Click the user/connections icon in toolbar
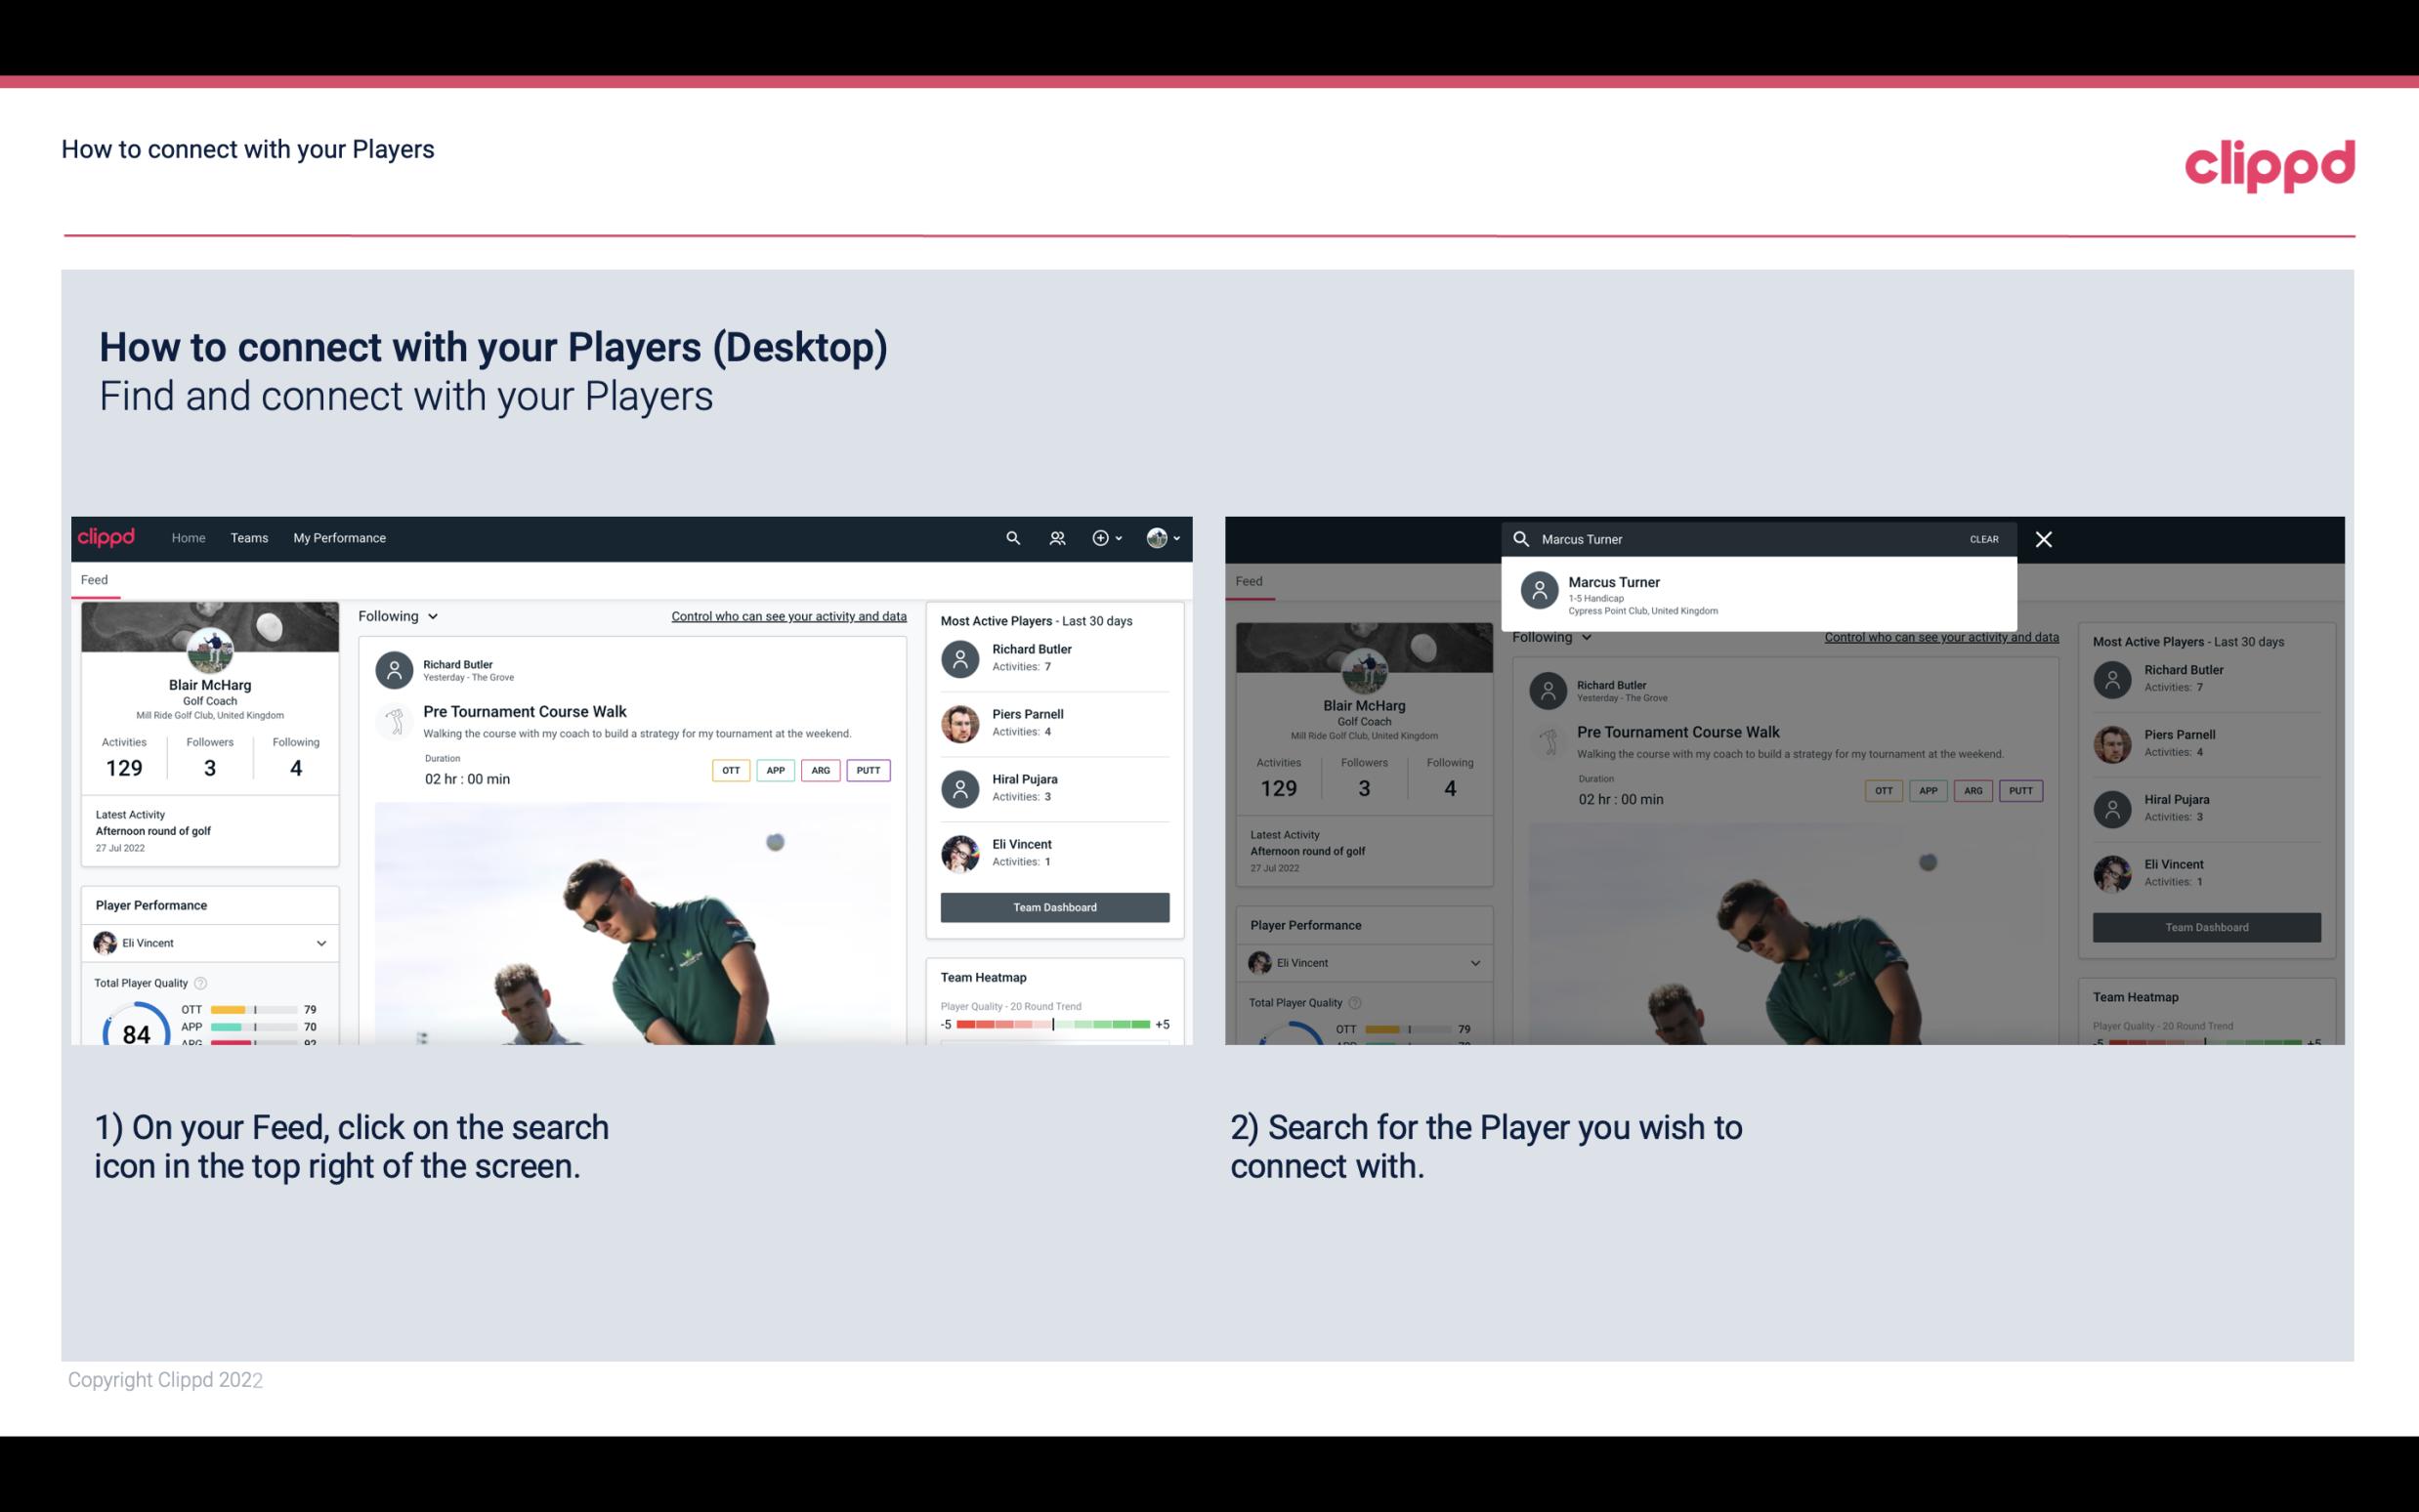 [1057, 538]
